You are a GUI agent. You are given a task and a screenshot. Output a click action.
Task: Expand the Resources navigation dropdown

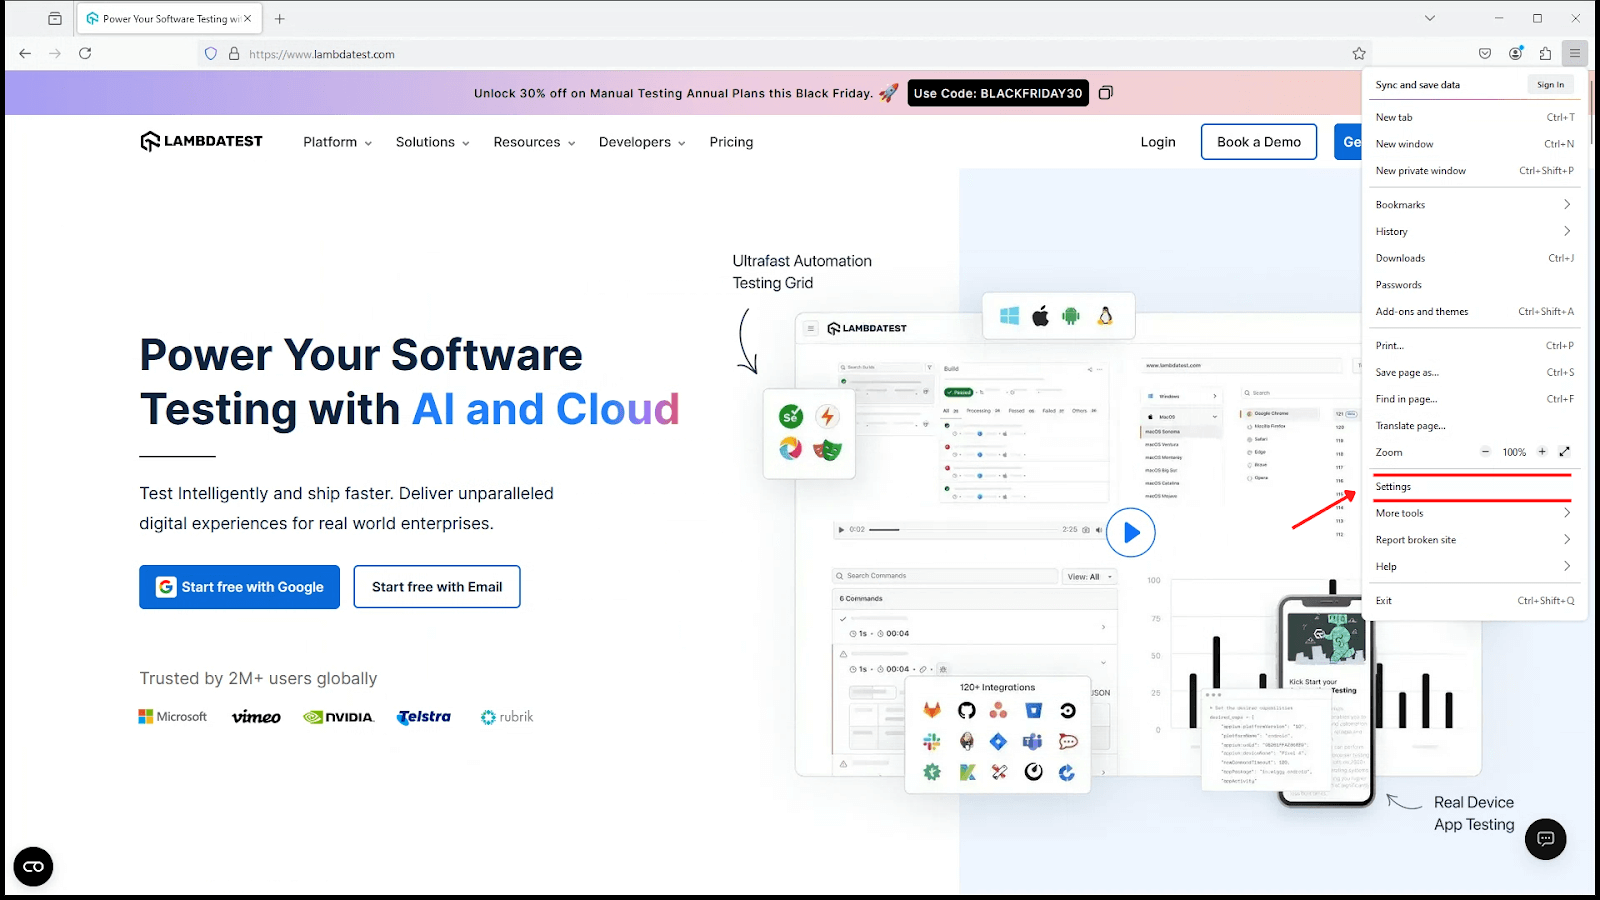click(x=535, y=142)
